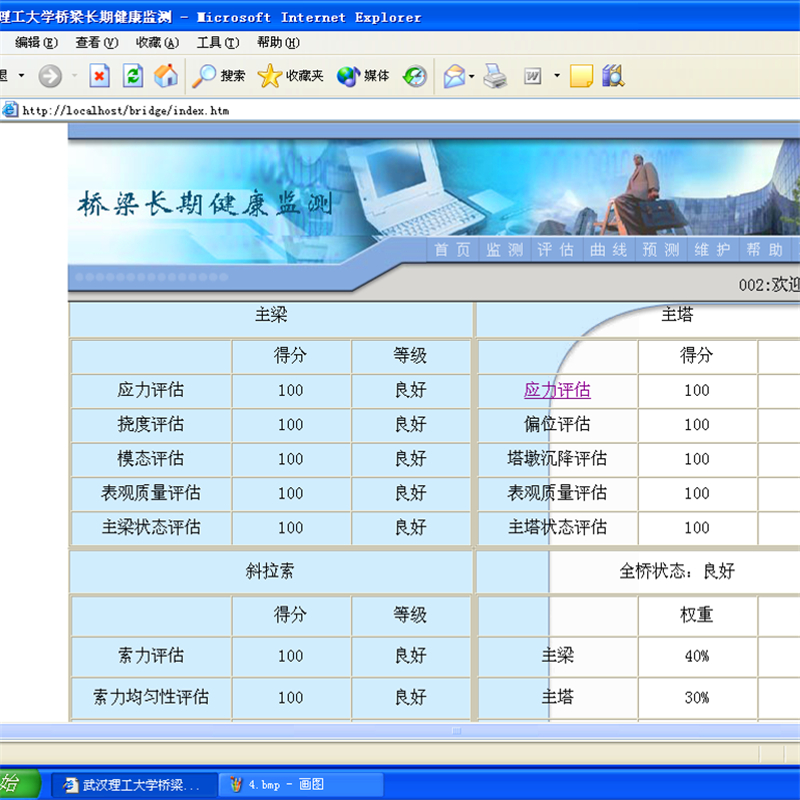Expand the Word edit button dropdown arrow
Viewport: 800px width, 800px height.
point(557,76)
